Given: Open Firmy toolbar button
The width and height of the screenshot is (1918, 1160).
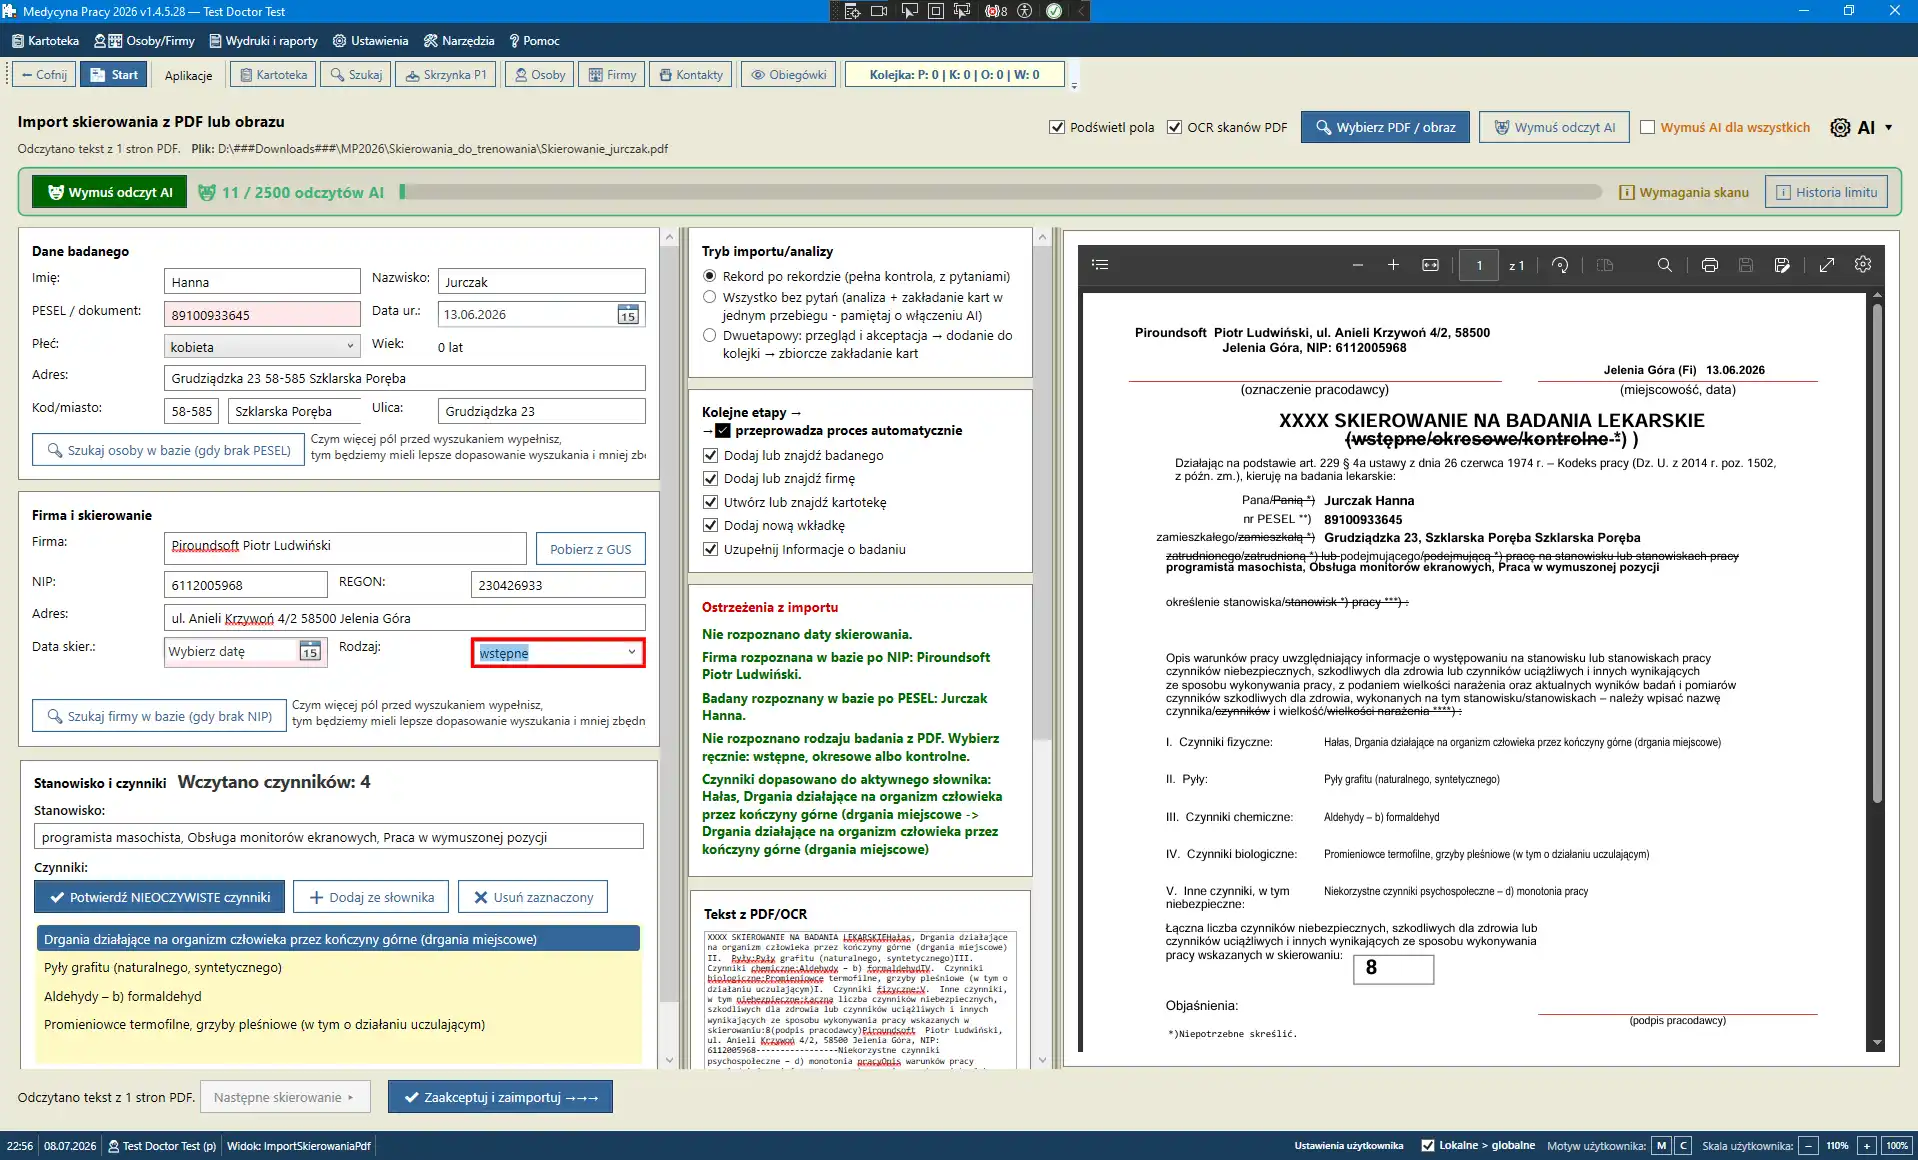Looking at the screenshot, I should (612, 75).
